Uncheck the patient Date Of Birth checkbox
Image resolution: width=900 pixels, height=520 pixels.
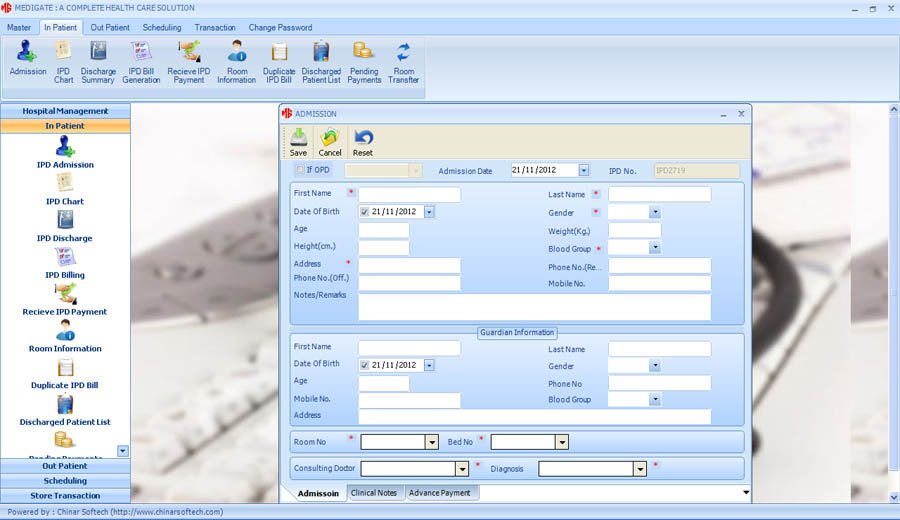coord(364,212)
